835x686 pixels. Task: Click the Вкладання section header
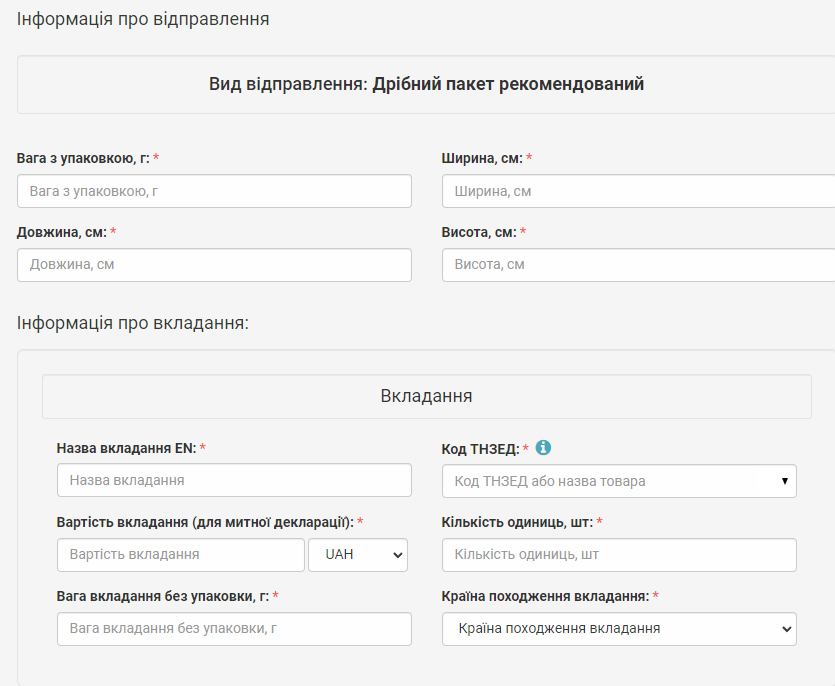pyautogui.click(x=427, y=396)
